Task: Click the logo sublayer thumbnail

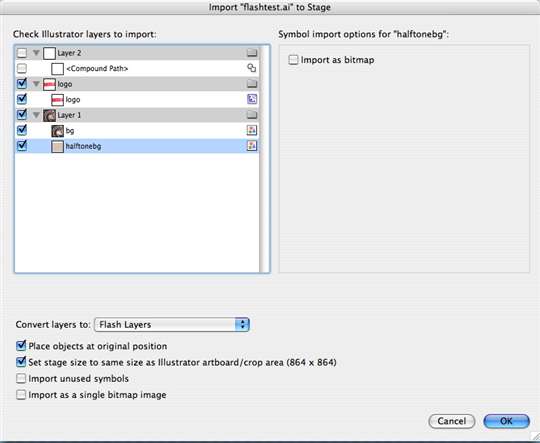Action: (58, 100)
